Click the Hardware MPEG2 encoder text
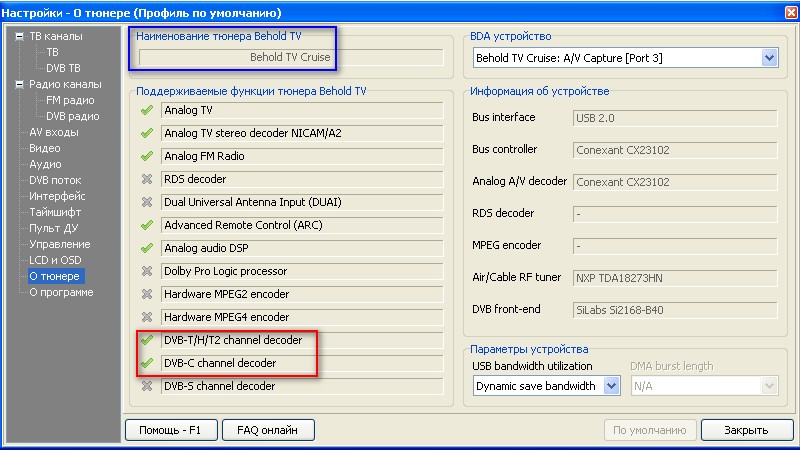Image resolution: width=800 pixels, height=450 pixels. (227, 294)
